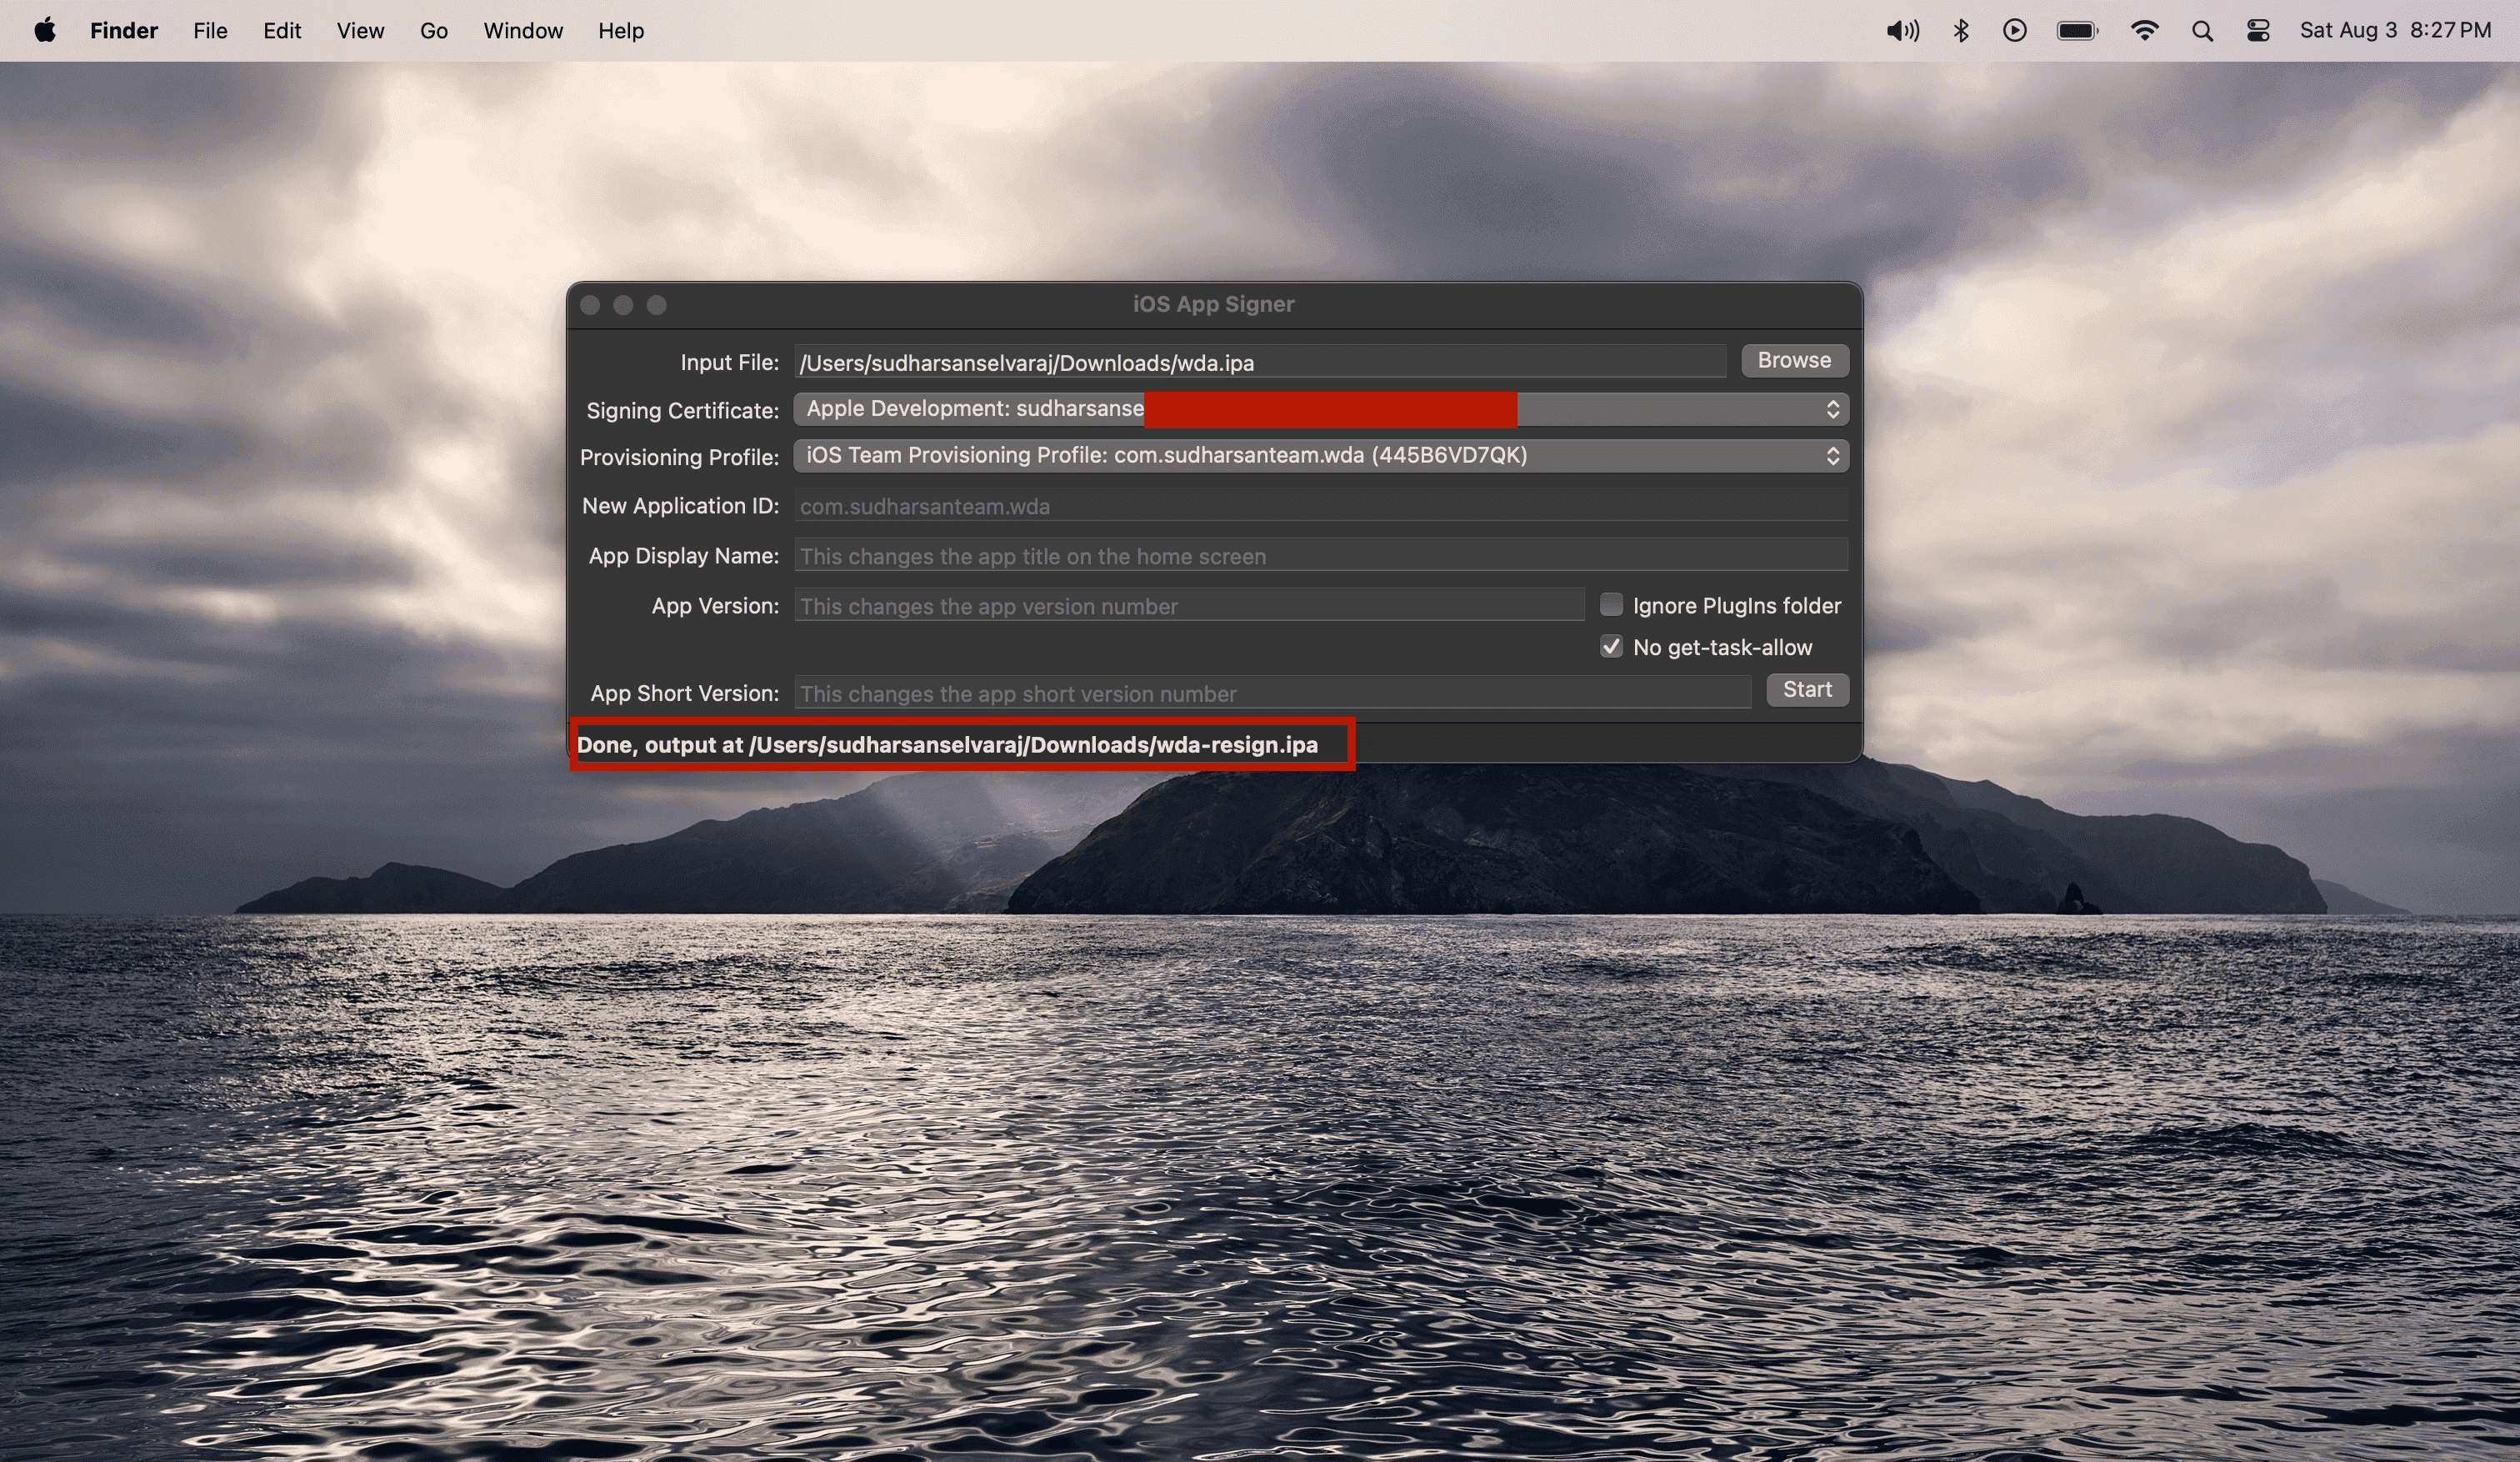
Task: Click the App Version input field
Action: (1188, 606)
